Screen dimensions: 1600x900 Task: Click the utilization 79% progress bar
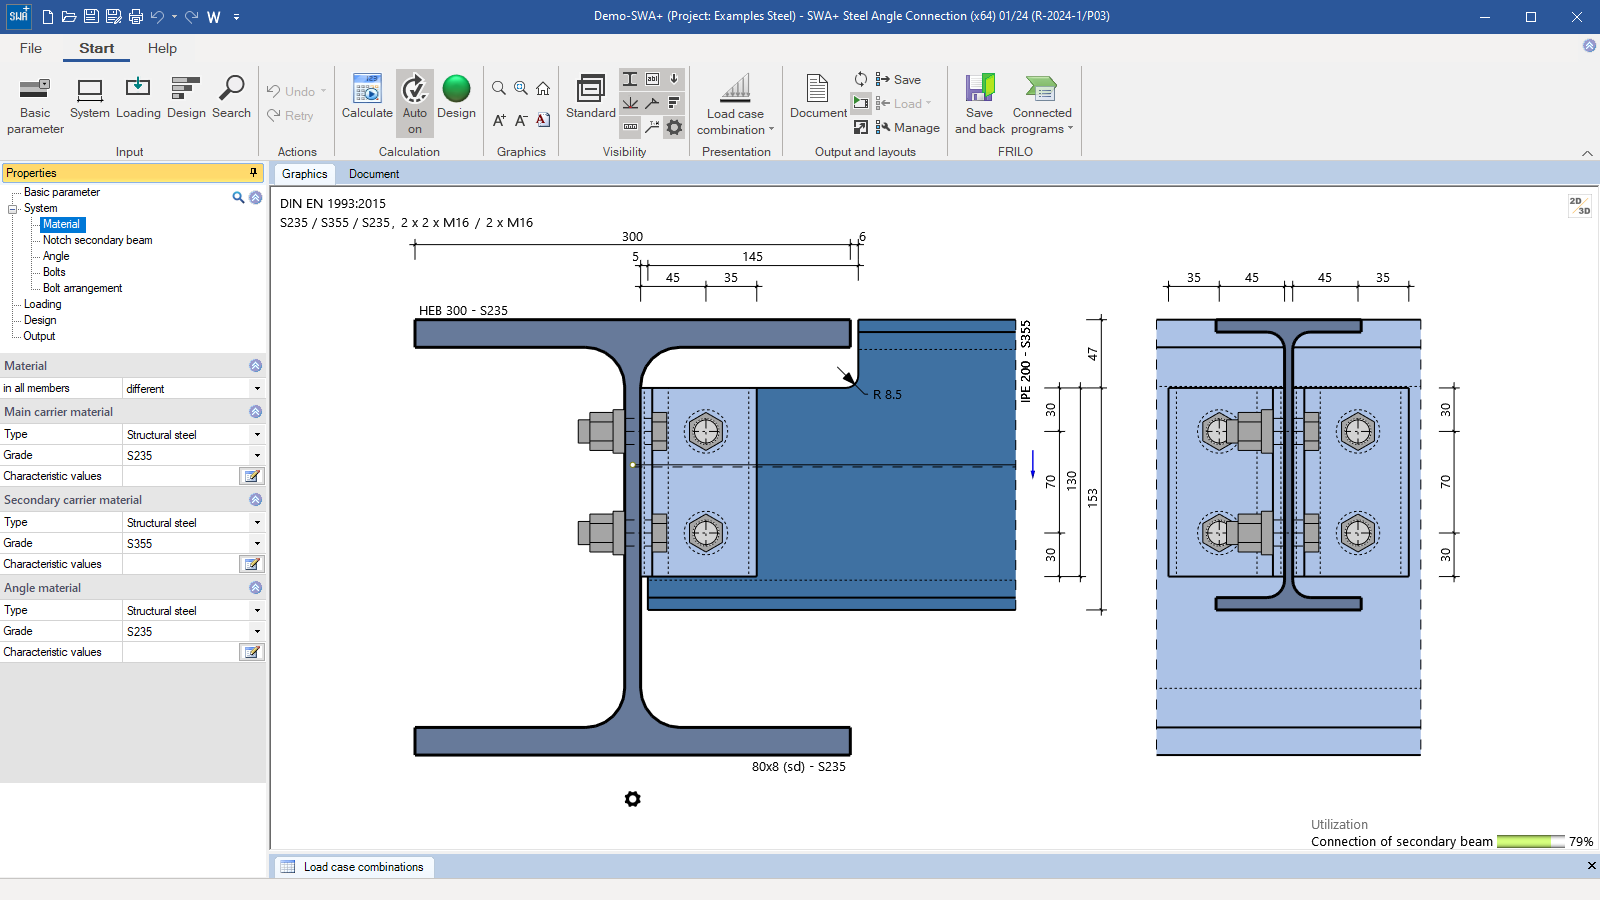point(1531,842)
